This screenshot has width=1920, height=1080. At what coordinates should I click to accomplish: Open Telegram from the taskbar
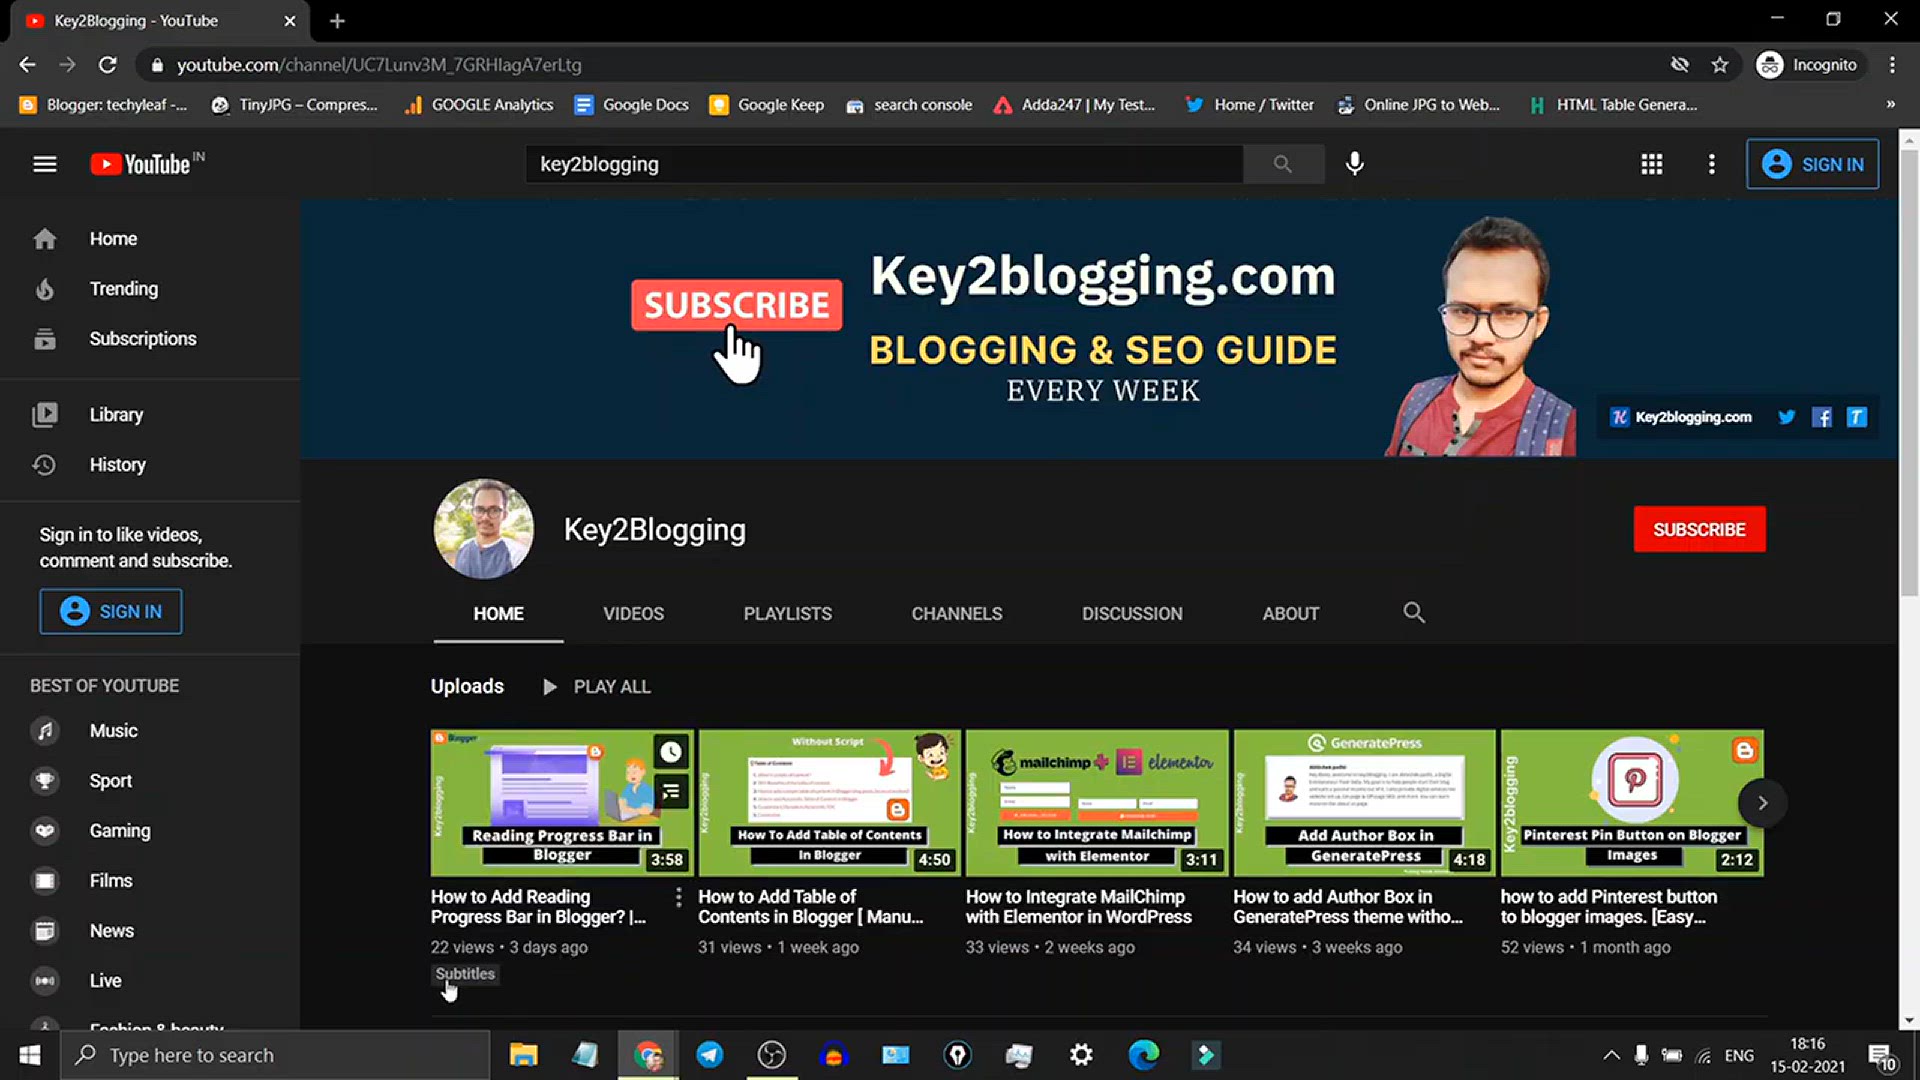710,1055
